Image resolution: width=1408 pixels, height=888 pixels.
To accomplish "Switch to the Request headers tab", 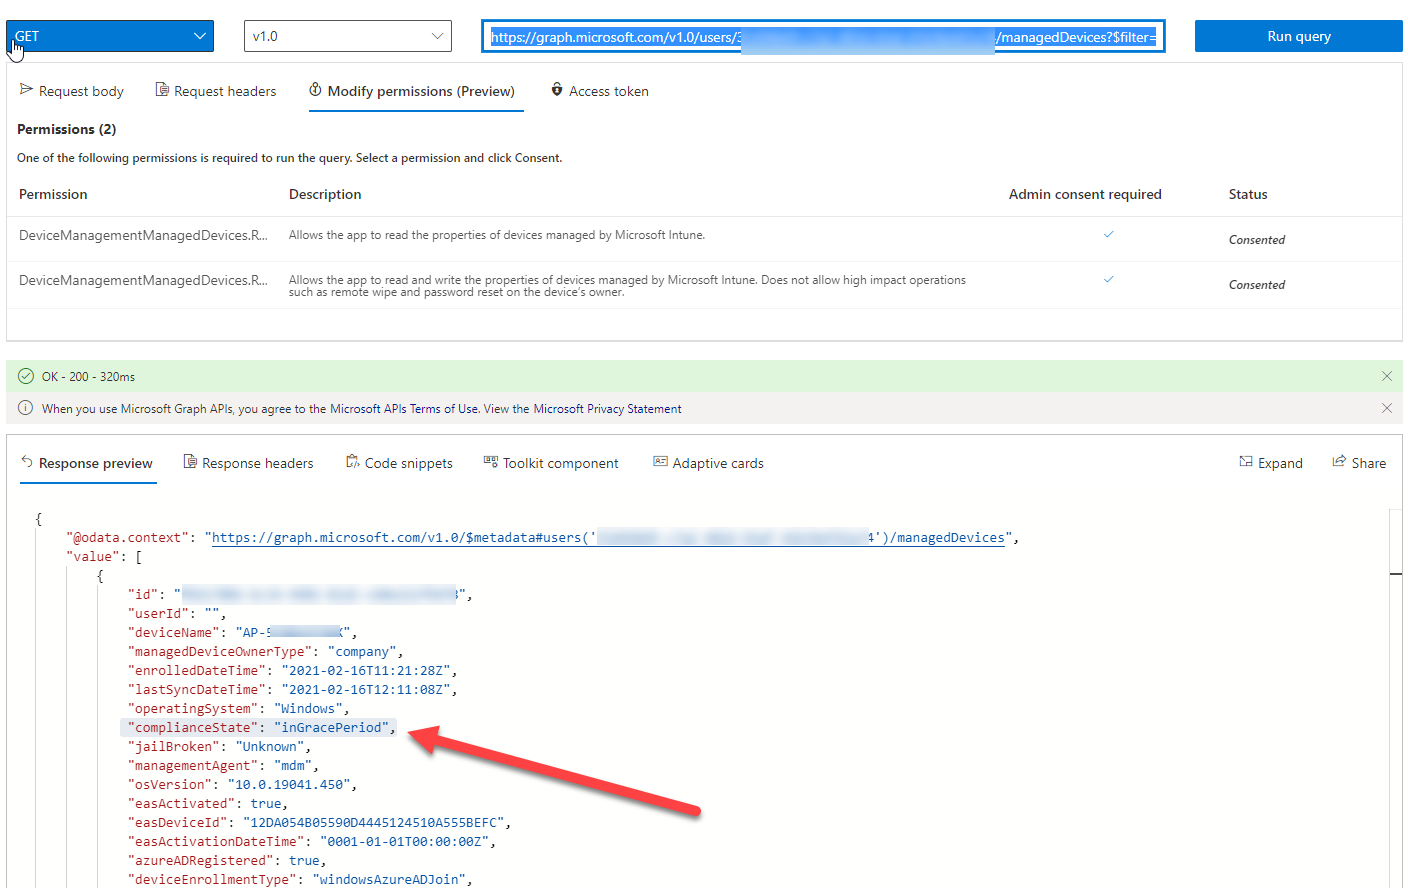I will click(216, 91).
